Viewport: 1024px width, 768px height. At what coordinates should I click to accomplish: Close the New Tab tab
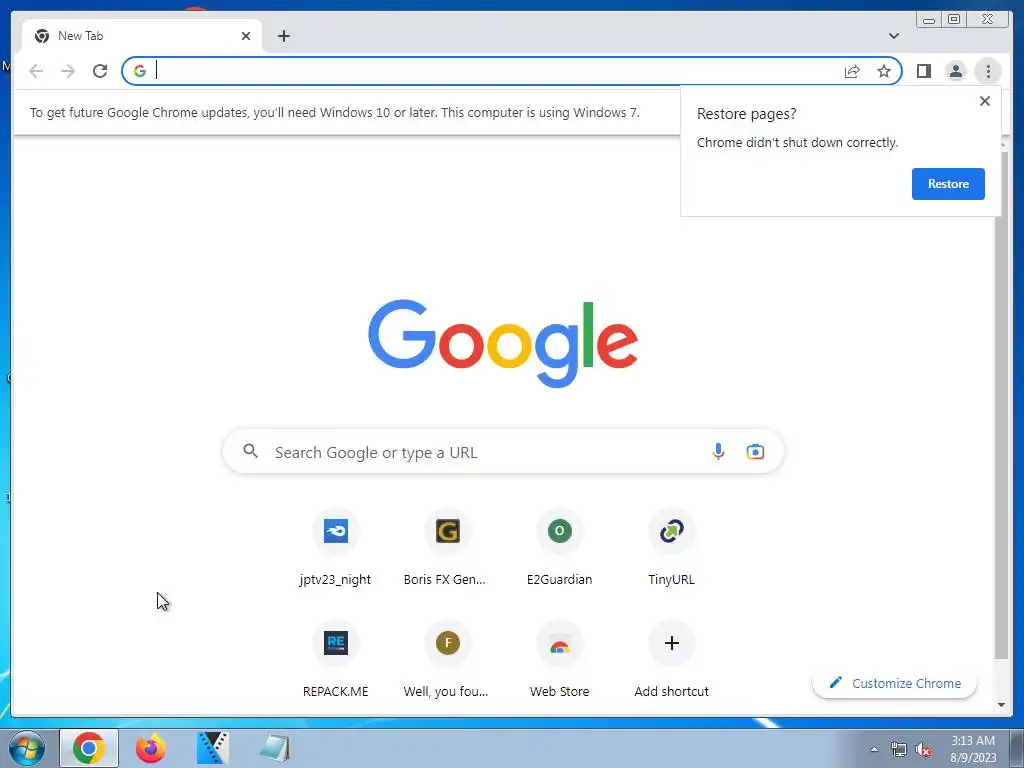246,36
